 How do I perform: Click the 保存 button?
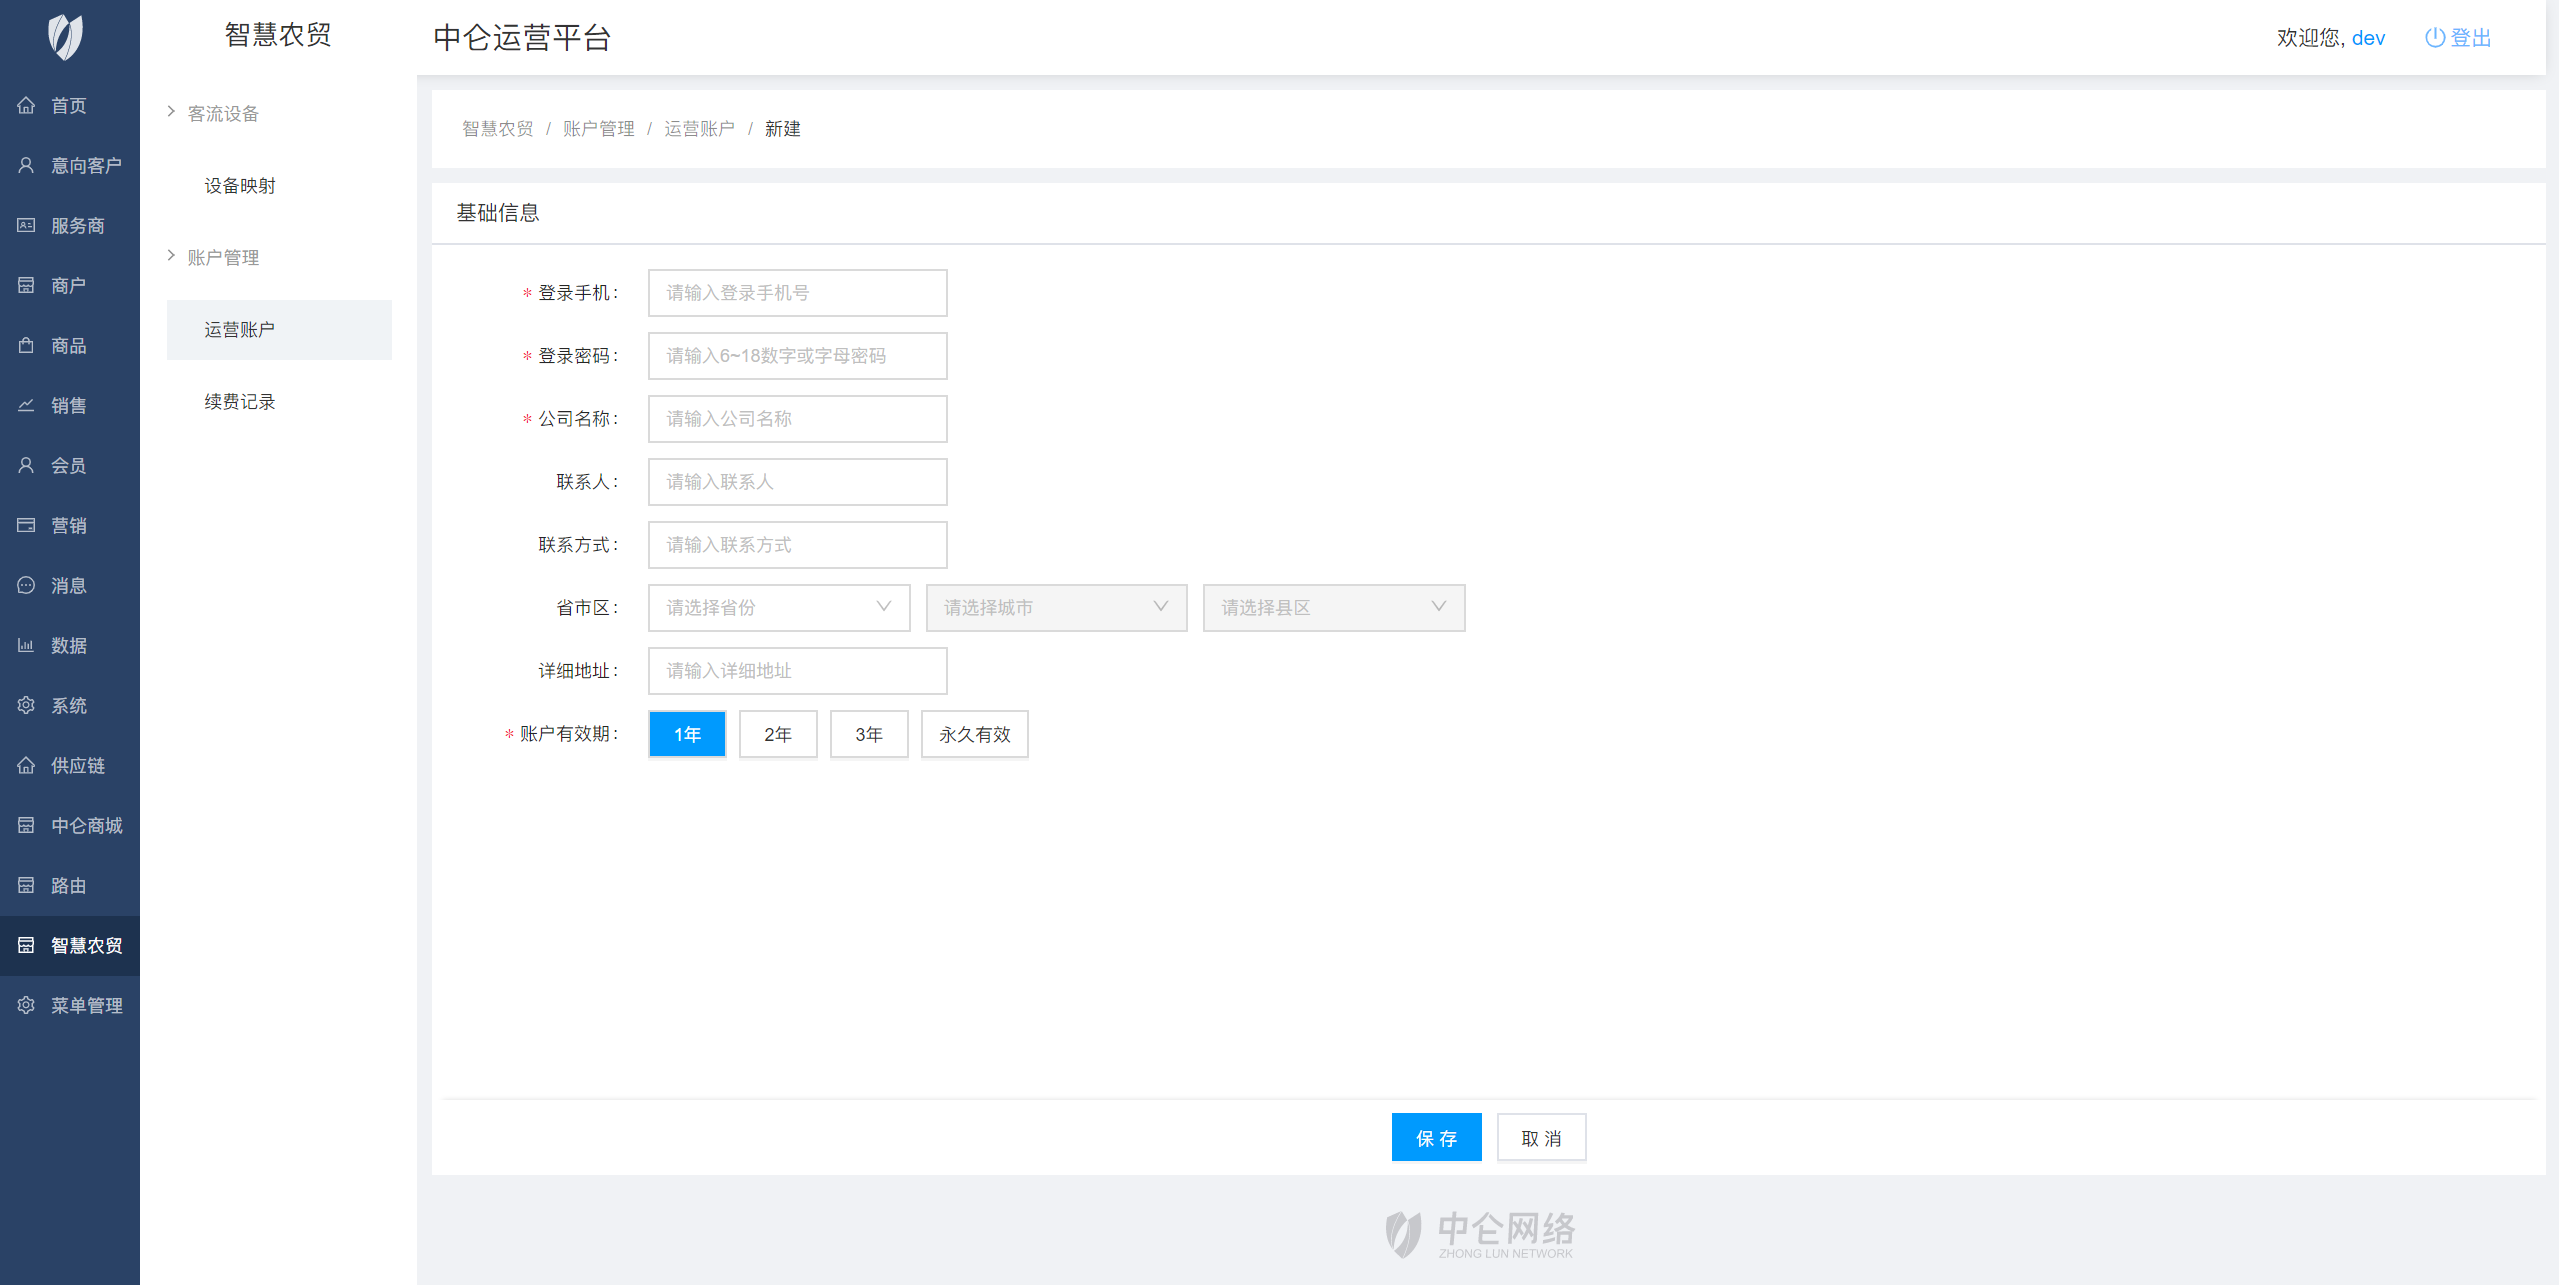pyautogui.click(x=1435, y=1137)
